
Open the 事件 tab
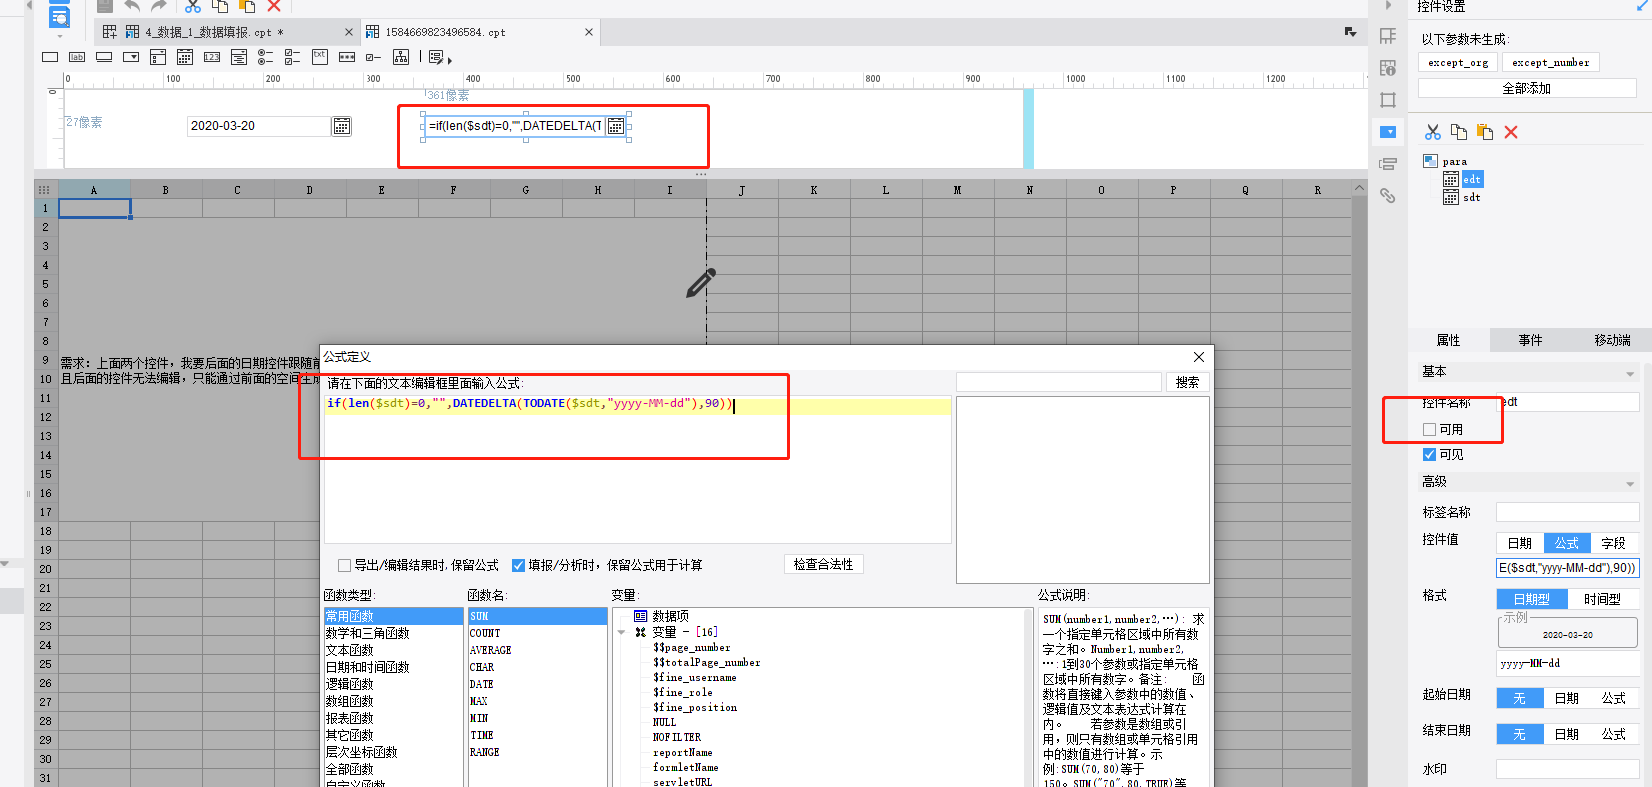pos(1530,340)
